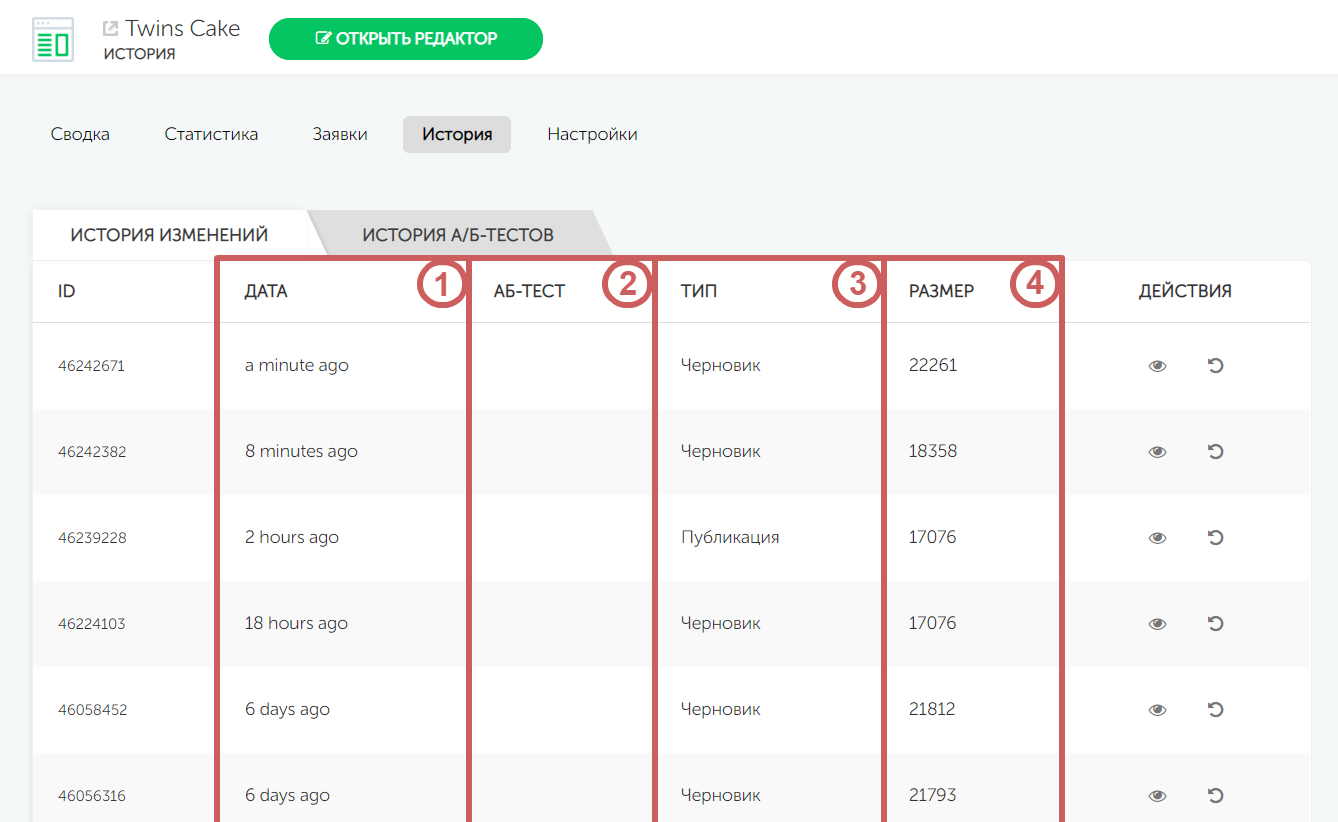Viewport: 1338px width, 822px height.
Task: Open the Статистика tab
Action: tap(211, 134)
